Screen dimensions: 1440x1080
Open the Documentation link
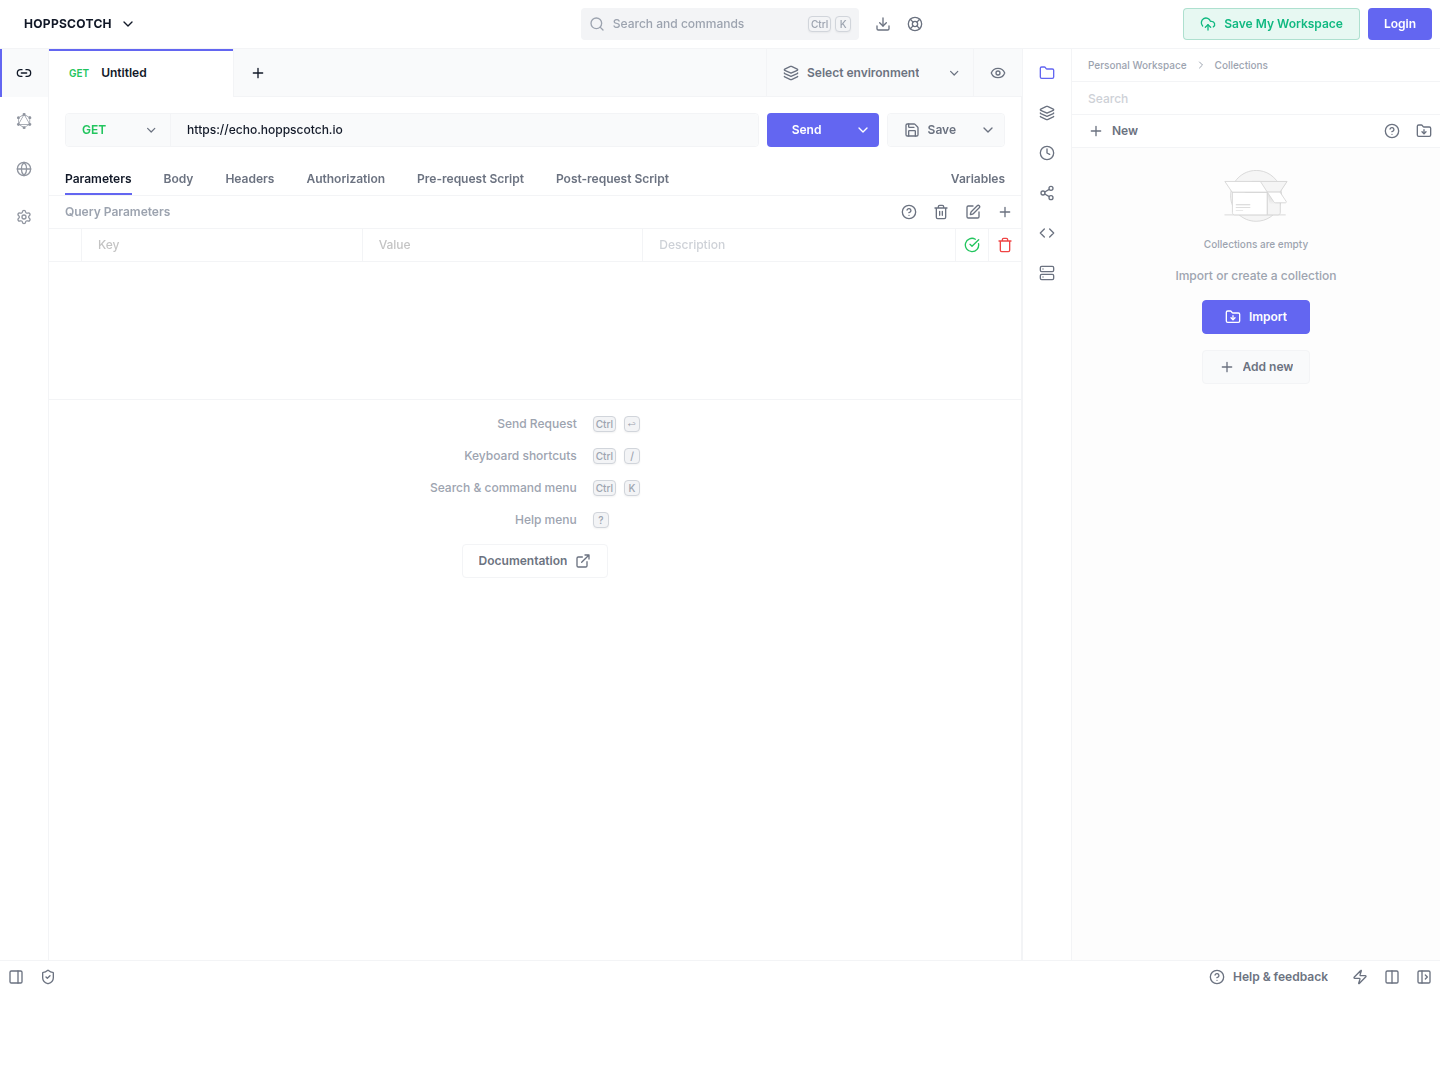(535, 561)
